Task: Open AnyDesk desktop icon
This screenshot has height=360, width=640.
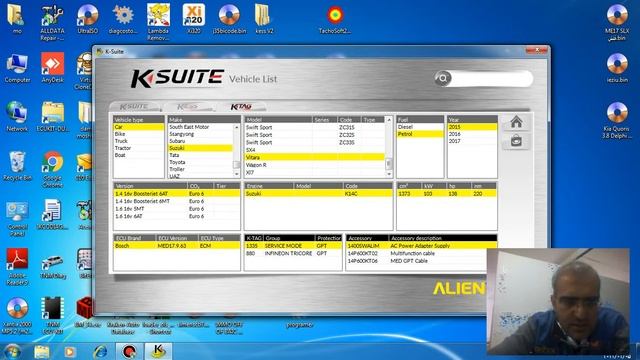Action: 52,67
